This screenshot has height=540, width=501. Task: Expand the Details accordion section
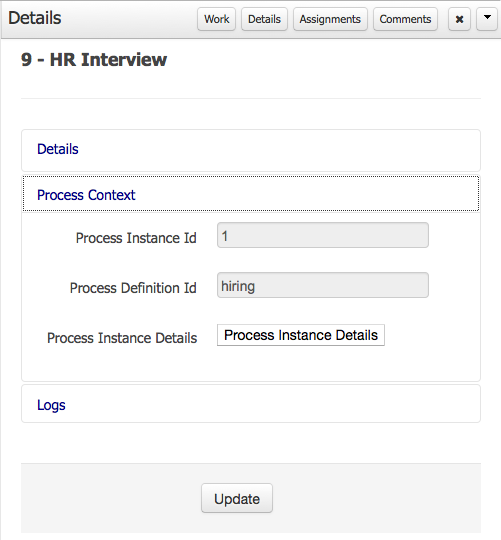[251, 150]
